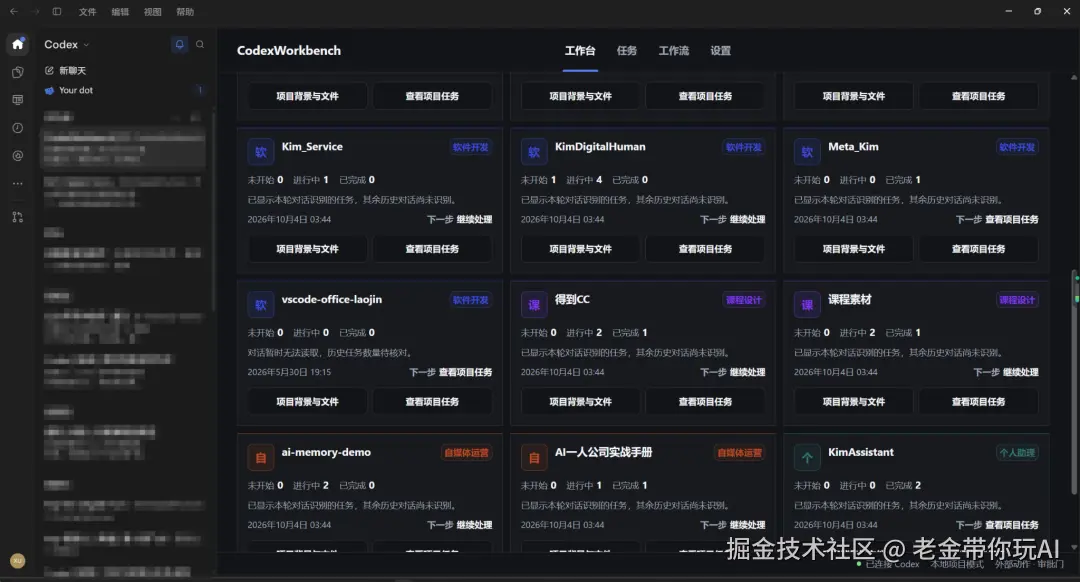
Task: Click the Kim_Service project icon
Action: point(261,152)
